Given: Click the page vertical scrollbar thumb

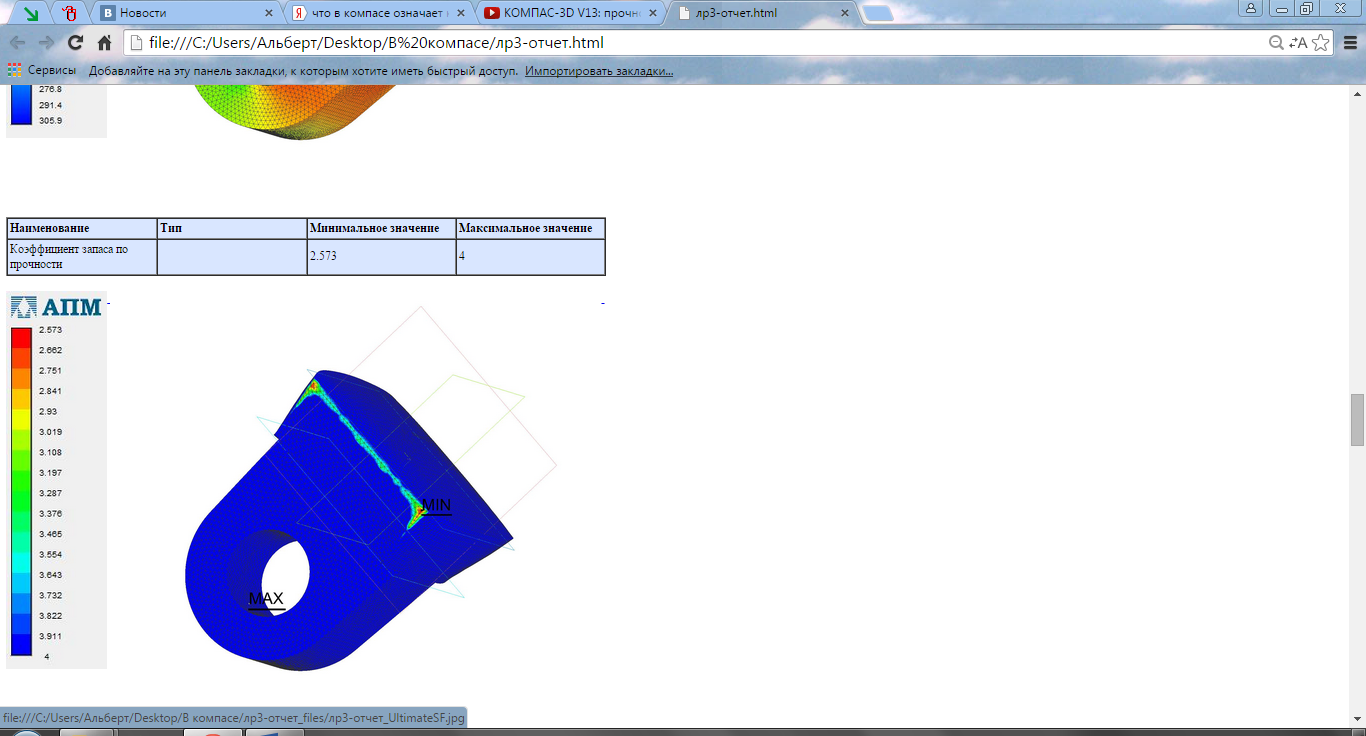Looking at the screenshot, I should pos(1357,420).
